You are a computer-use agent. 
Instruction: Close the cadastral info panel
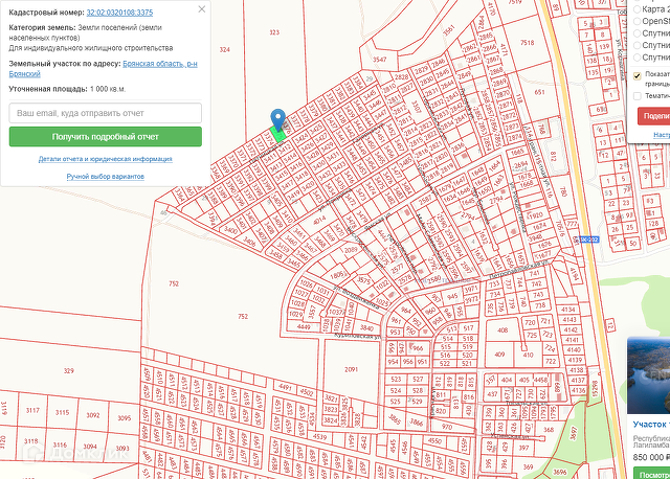202,9
